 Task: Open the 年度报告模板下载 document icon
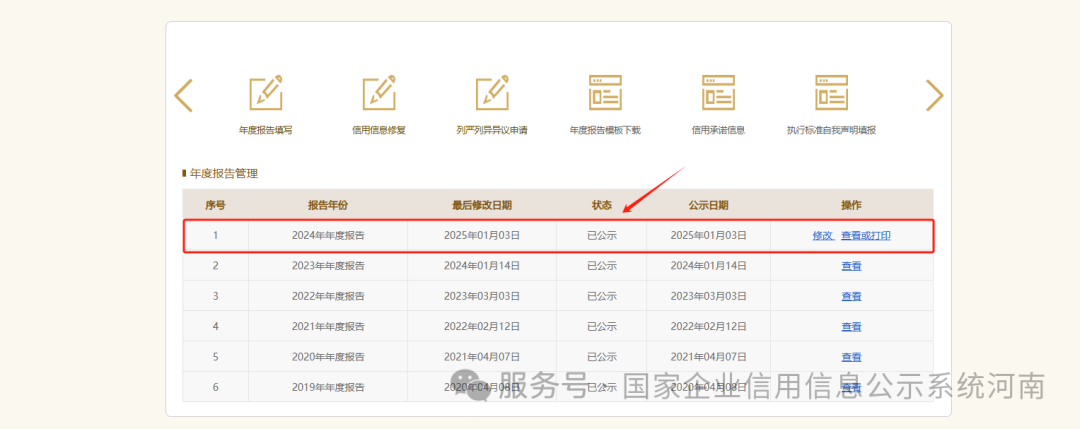605,92
